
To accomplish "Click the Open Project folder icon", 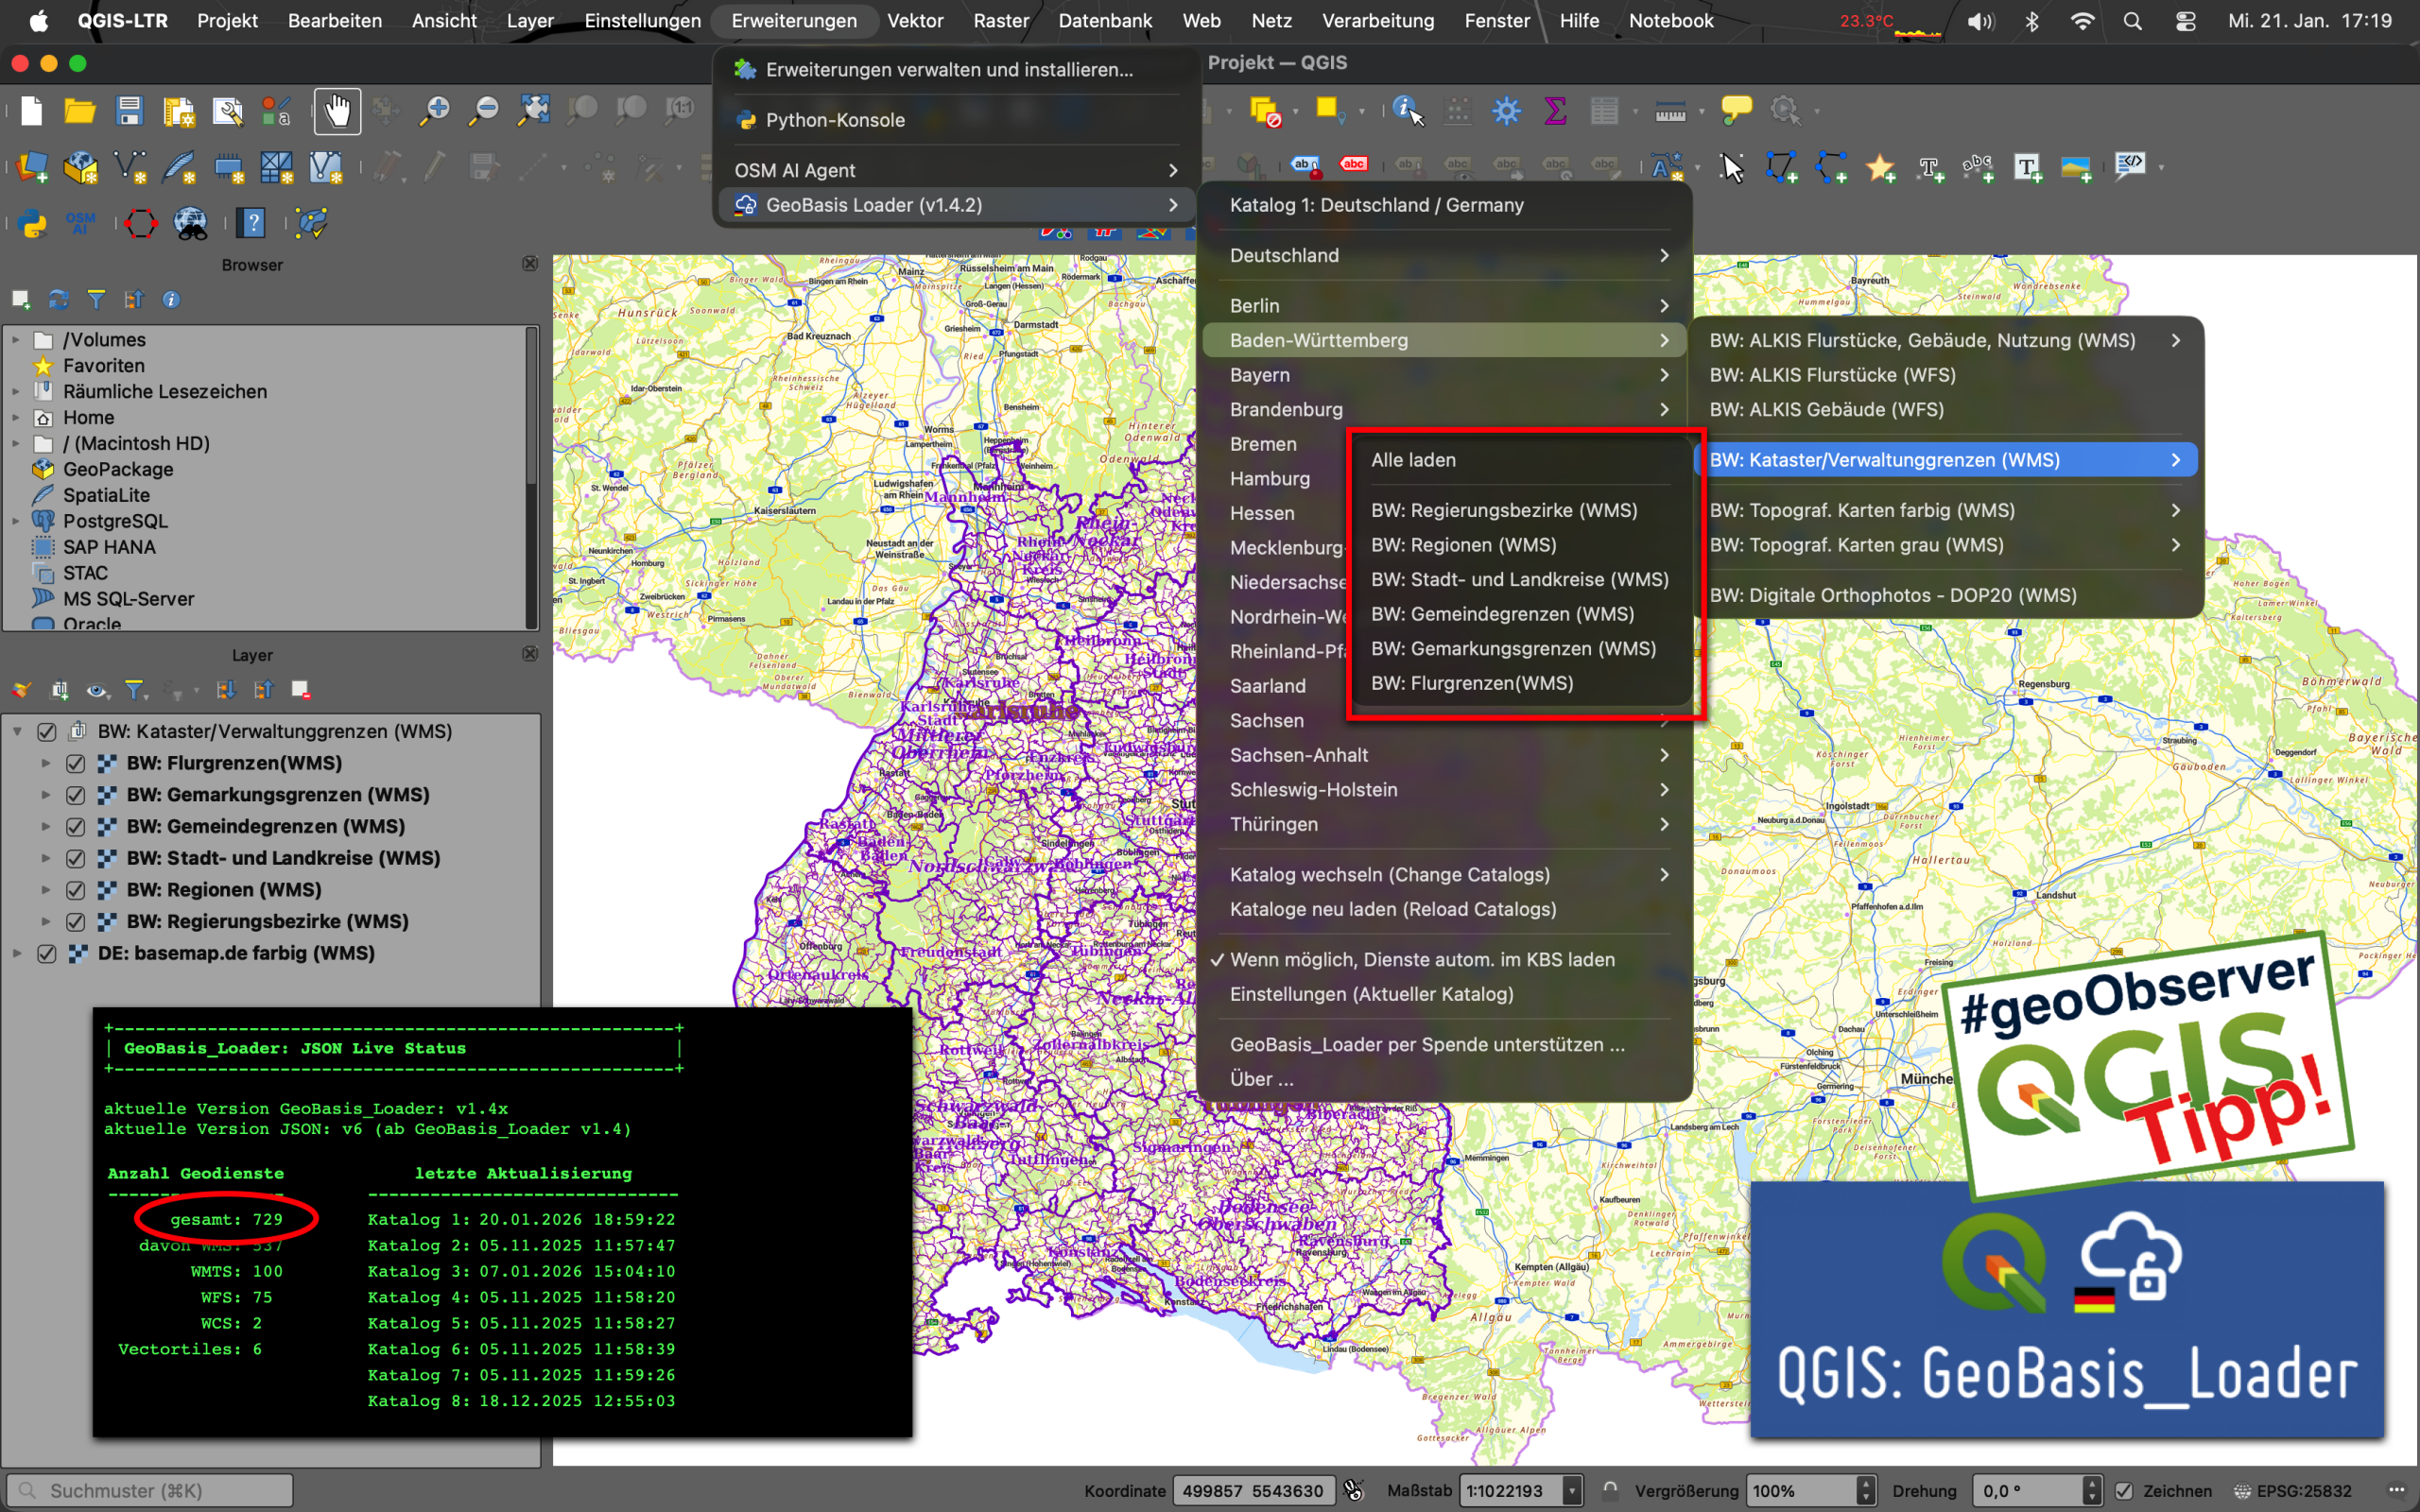I will (x=80, y=110).
